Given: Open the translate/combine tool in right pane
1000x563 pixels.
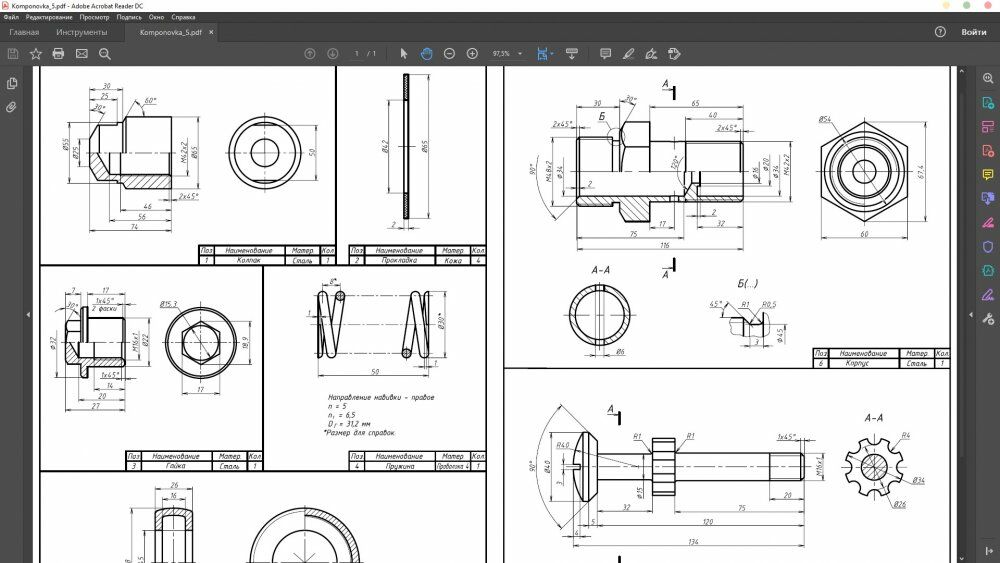Looking at the screenshot, I should click(988, 198).
